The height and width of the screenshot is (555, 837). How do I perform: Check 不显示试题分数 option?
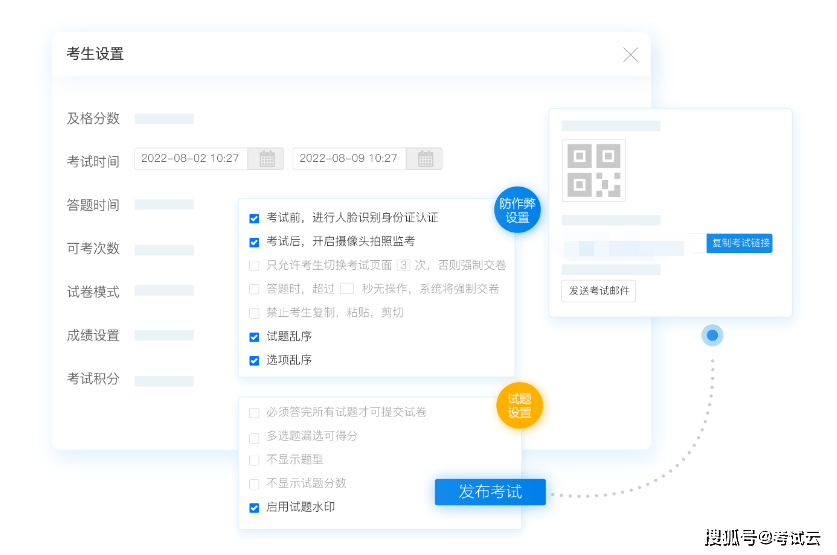coord(254,484)
